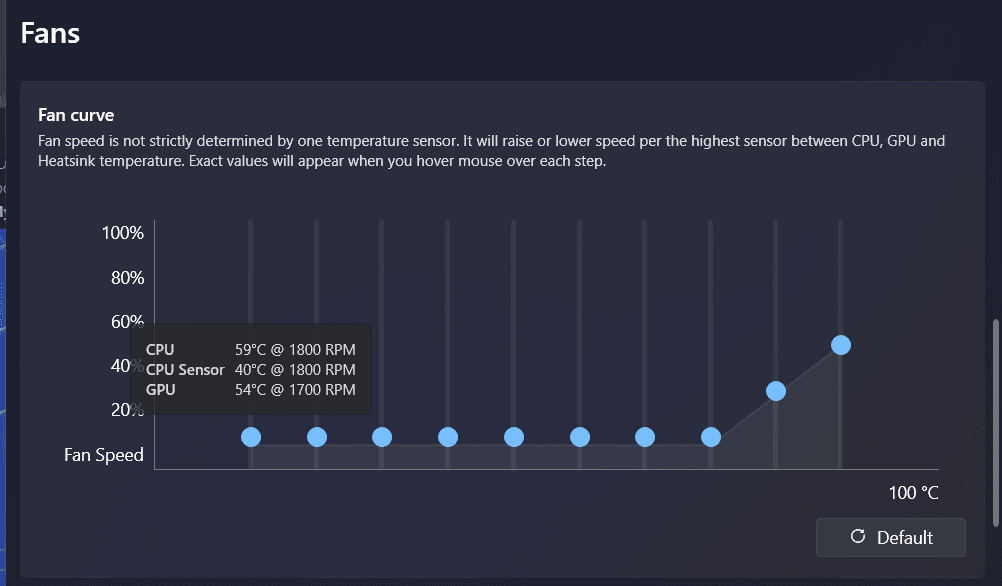Reset the fan curve with Default button
1002x586 pixels.
point(890,537)
